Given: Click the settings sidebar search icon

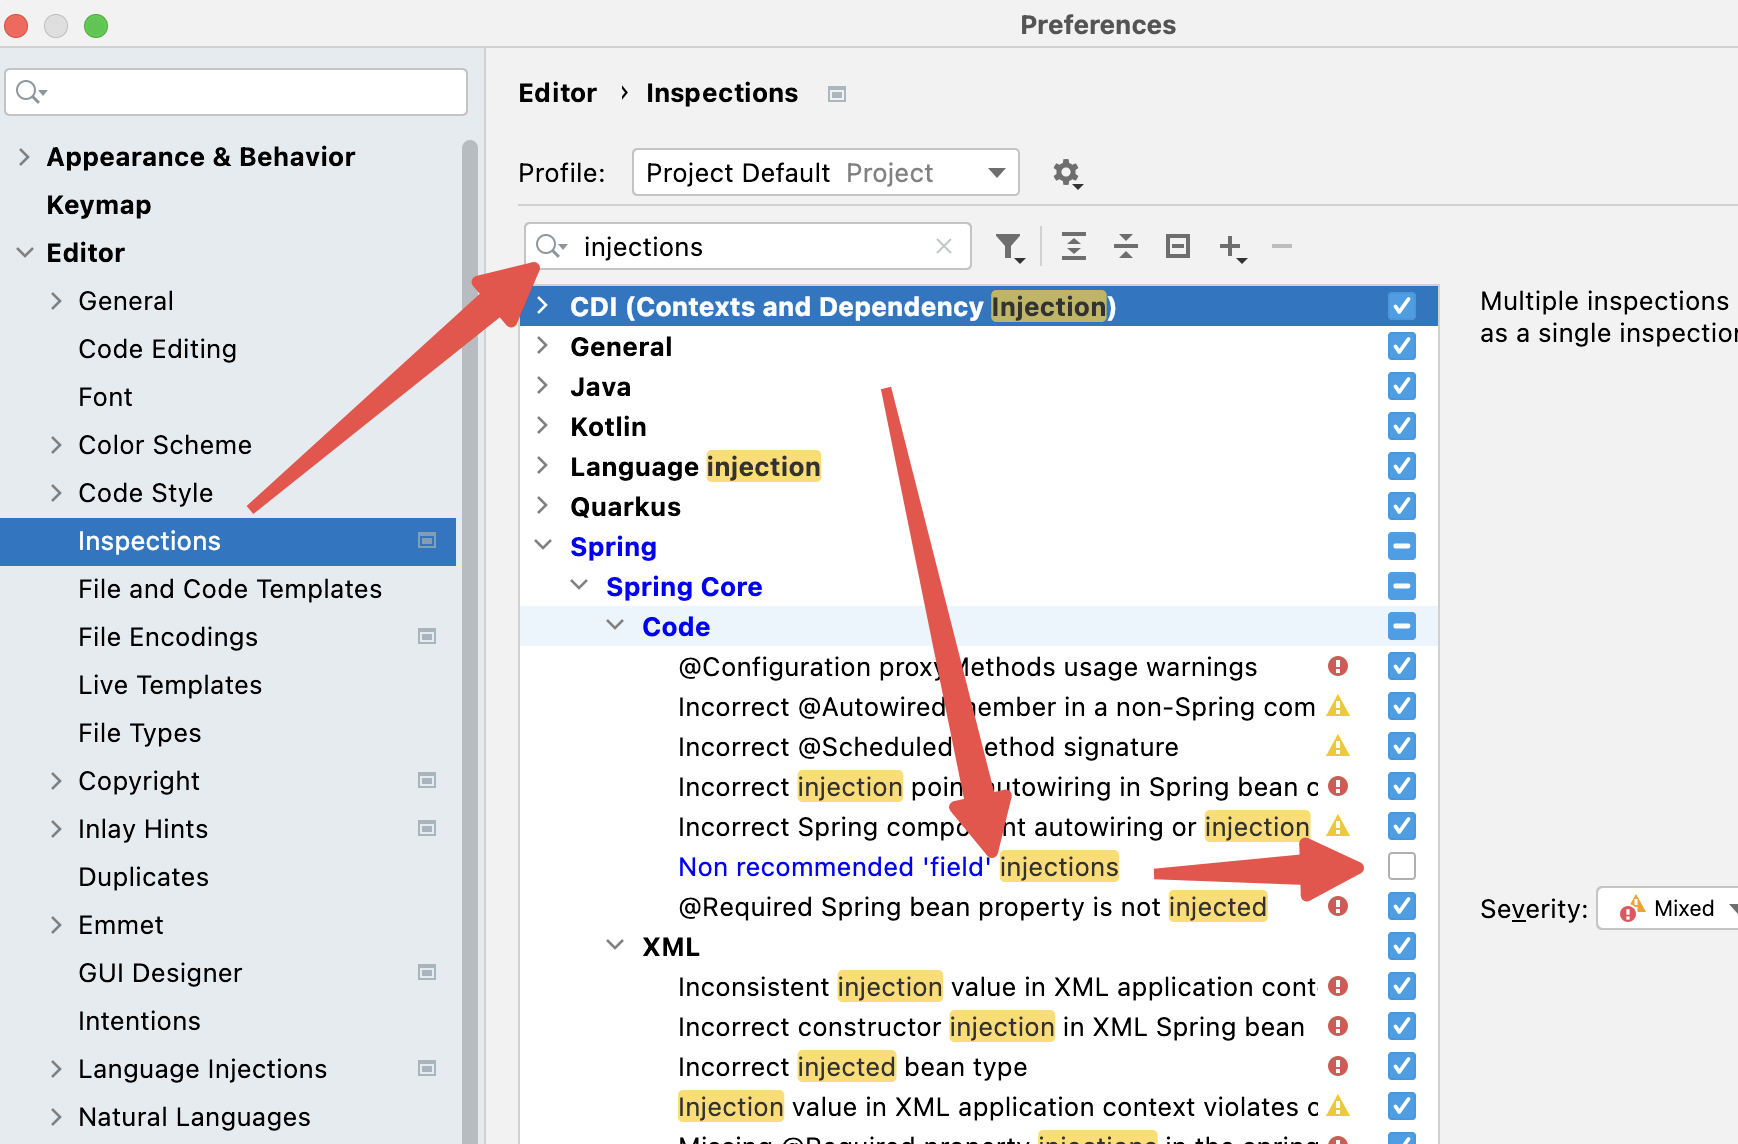Looking at the screenshot, I should pyautogui.click(x=31, y=92).
